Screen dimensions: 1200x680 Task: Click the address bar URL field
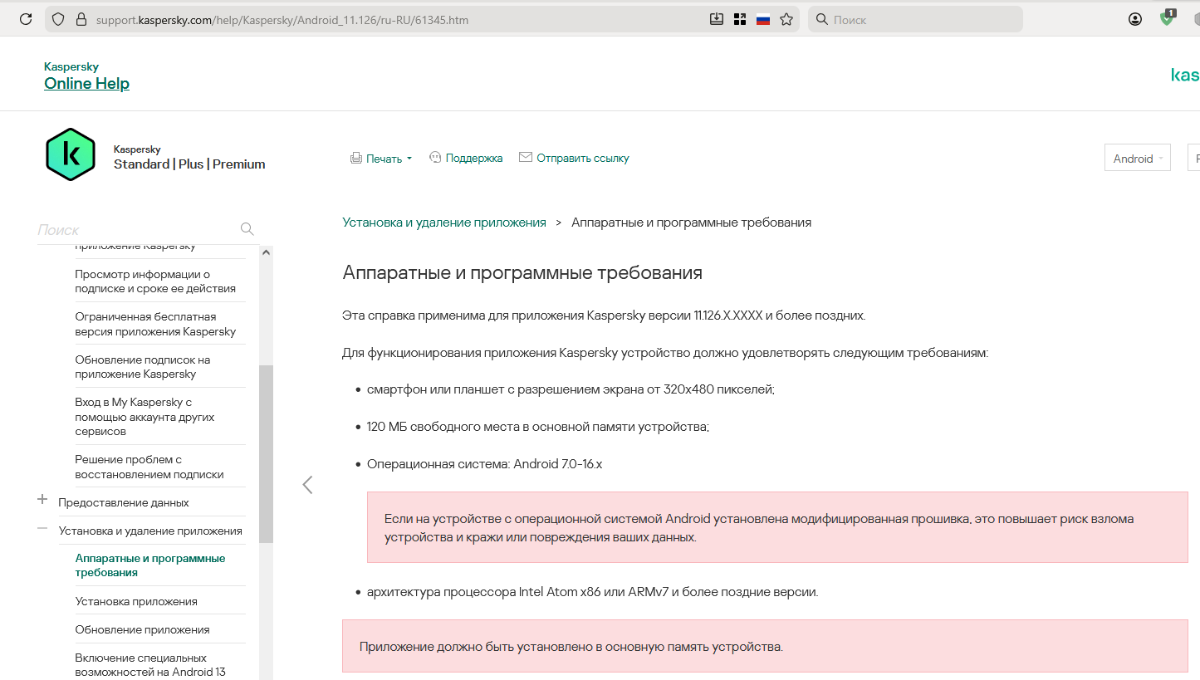(400, 19)
